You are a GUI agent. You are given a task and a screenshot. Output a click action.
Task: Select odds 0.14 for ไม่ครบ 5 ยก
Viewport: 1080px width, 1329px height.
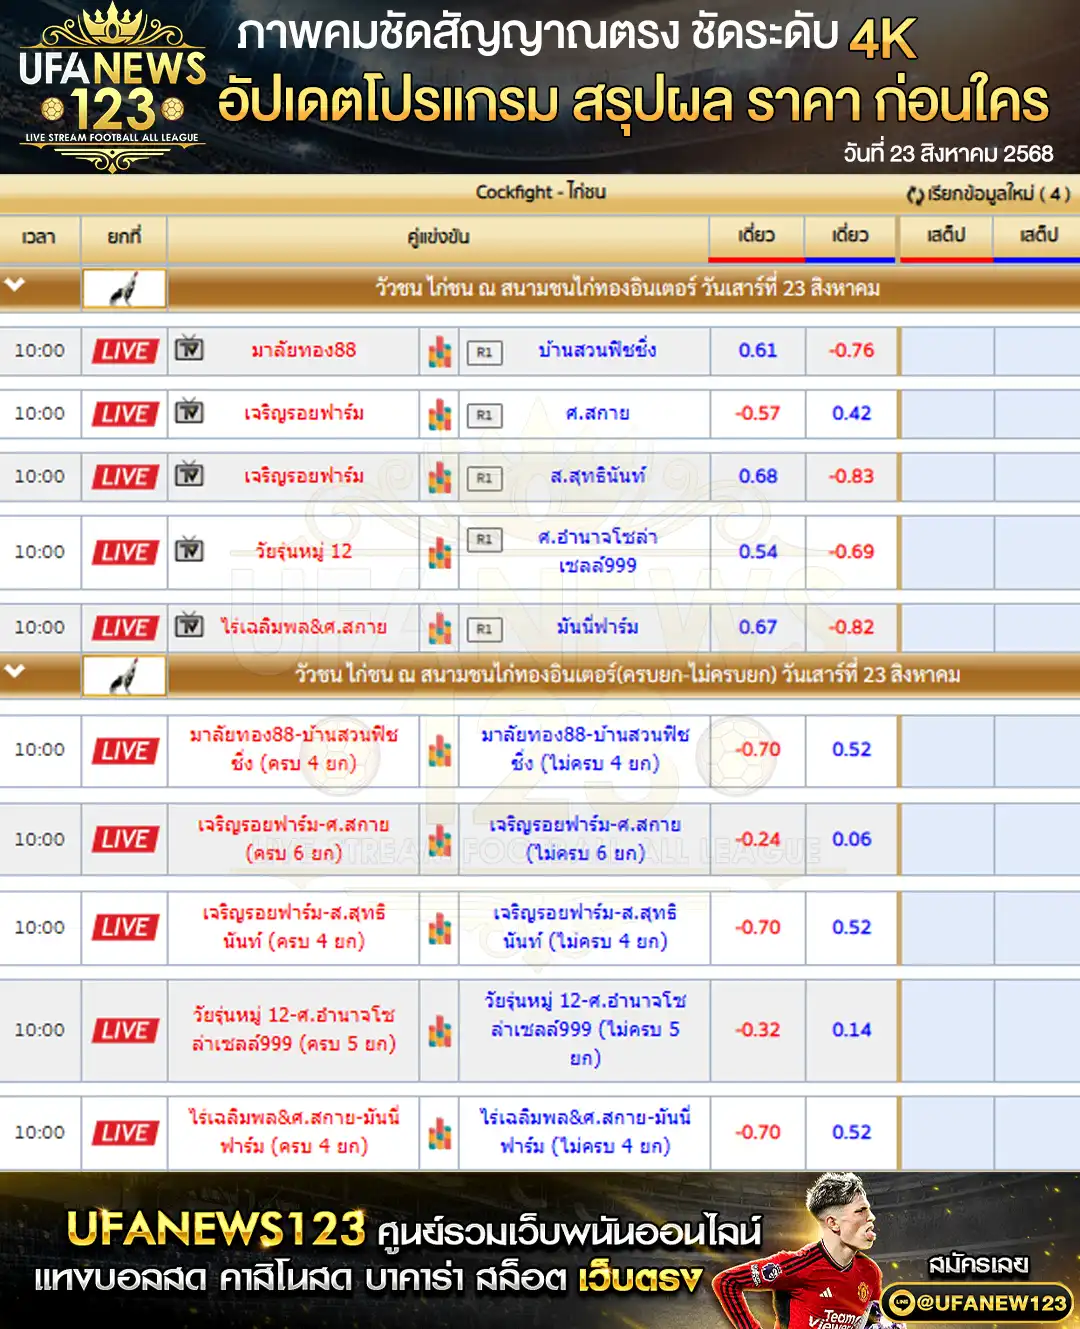(851, 1029)
